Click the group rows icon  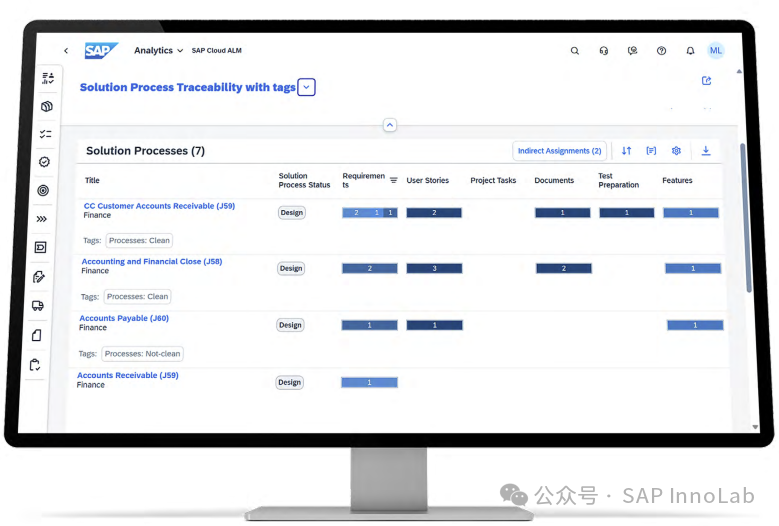651,151
